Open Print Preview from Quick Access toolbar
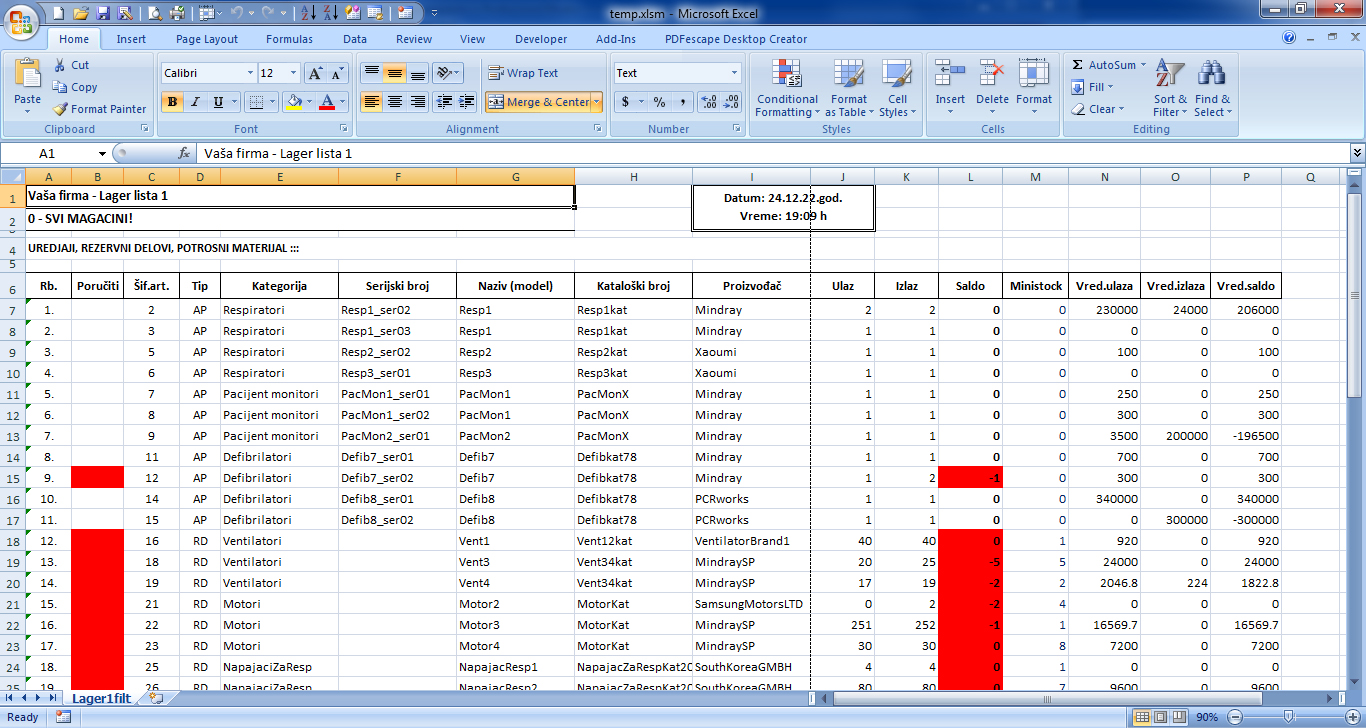The height and width of the screenshot is (728, 1366). point(154,13)
